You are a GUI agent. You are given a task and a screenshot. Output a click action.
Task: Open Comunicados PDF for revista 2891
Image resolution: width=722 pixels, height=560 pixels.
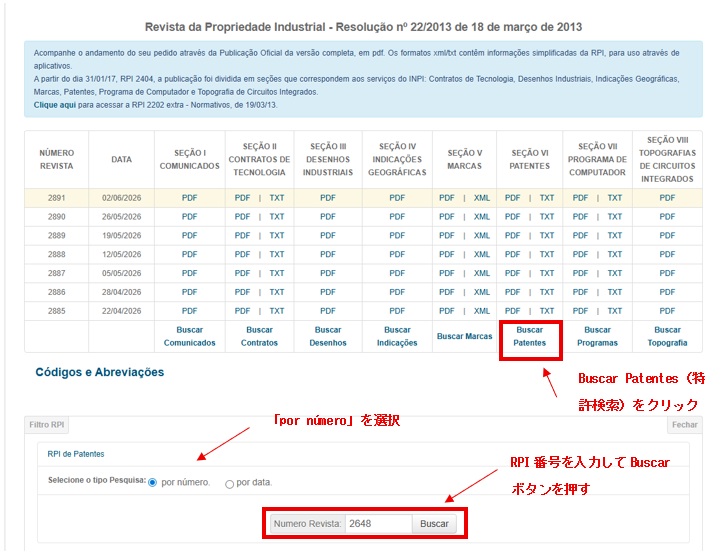click(189, 198)
